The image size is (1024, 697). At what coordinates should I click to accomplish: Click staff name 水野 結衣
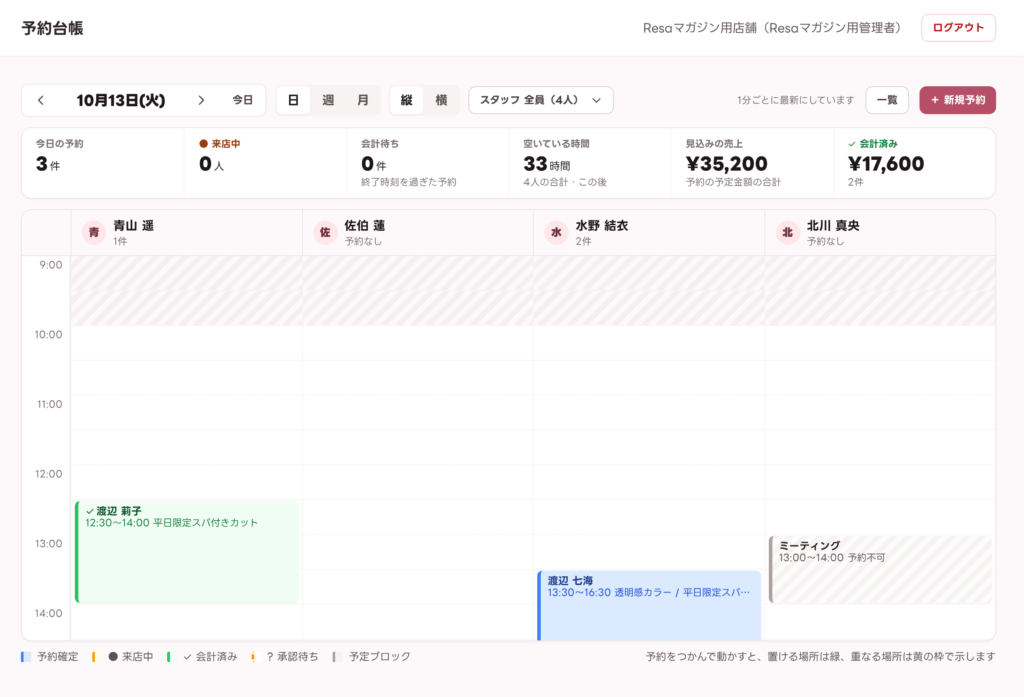(x=601, y=225)
